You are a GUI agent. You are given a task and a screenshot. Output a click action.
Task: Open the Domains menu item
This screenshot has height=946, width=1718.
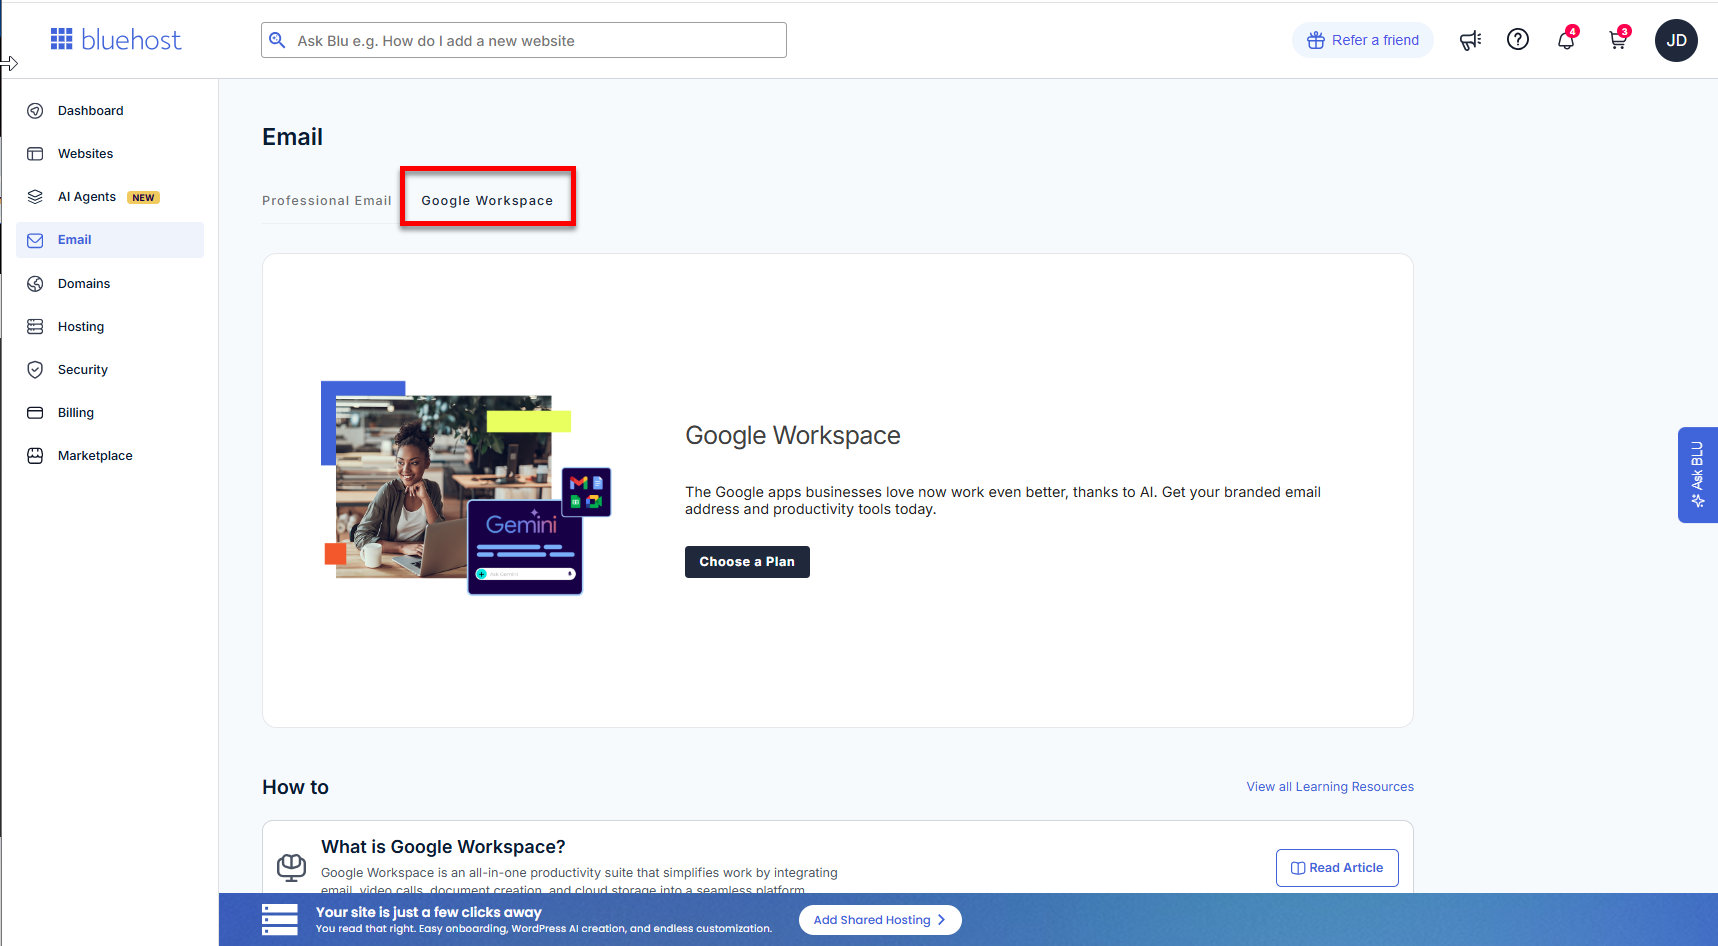[x=110, y=284]
